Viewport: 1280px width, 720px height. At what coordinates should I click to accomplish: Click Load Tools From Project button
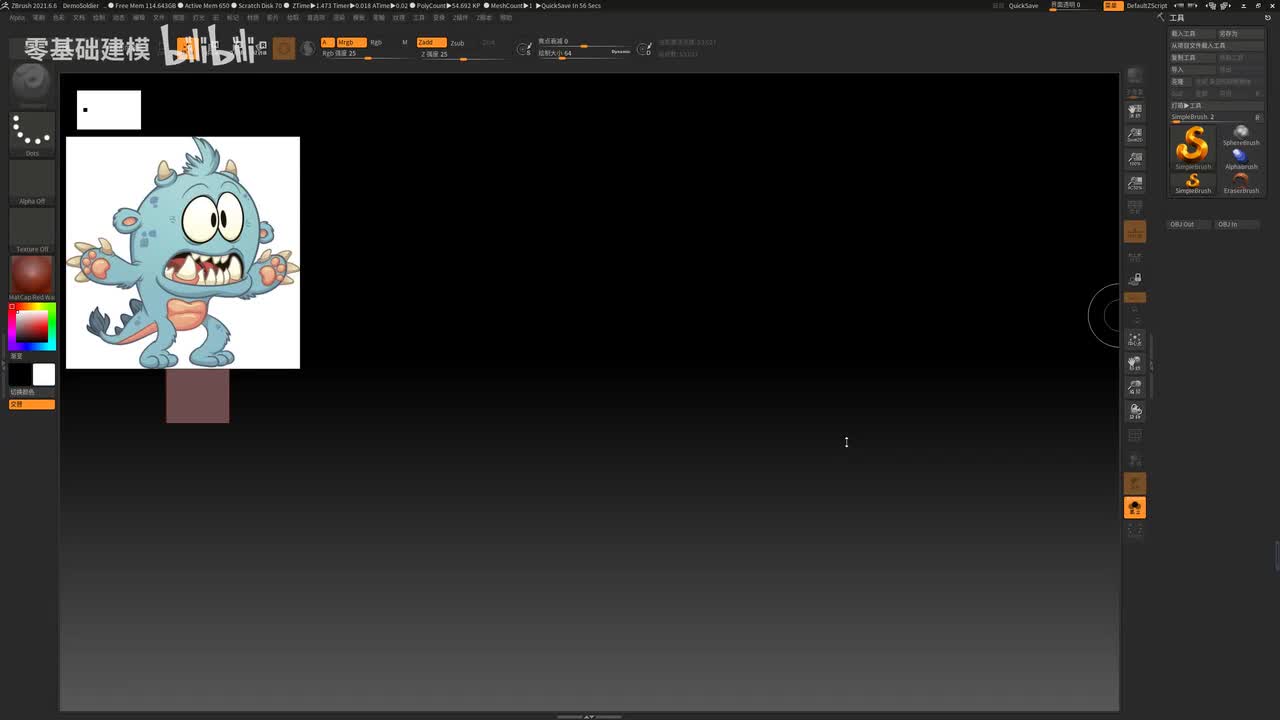[1217, 45]
